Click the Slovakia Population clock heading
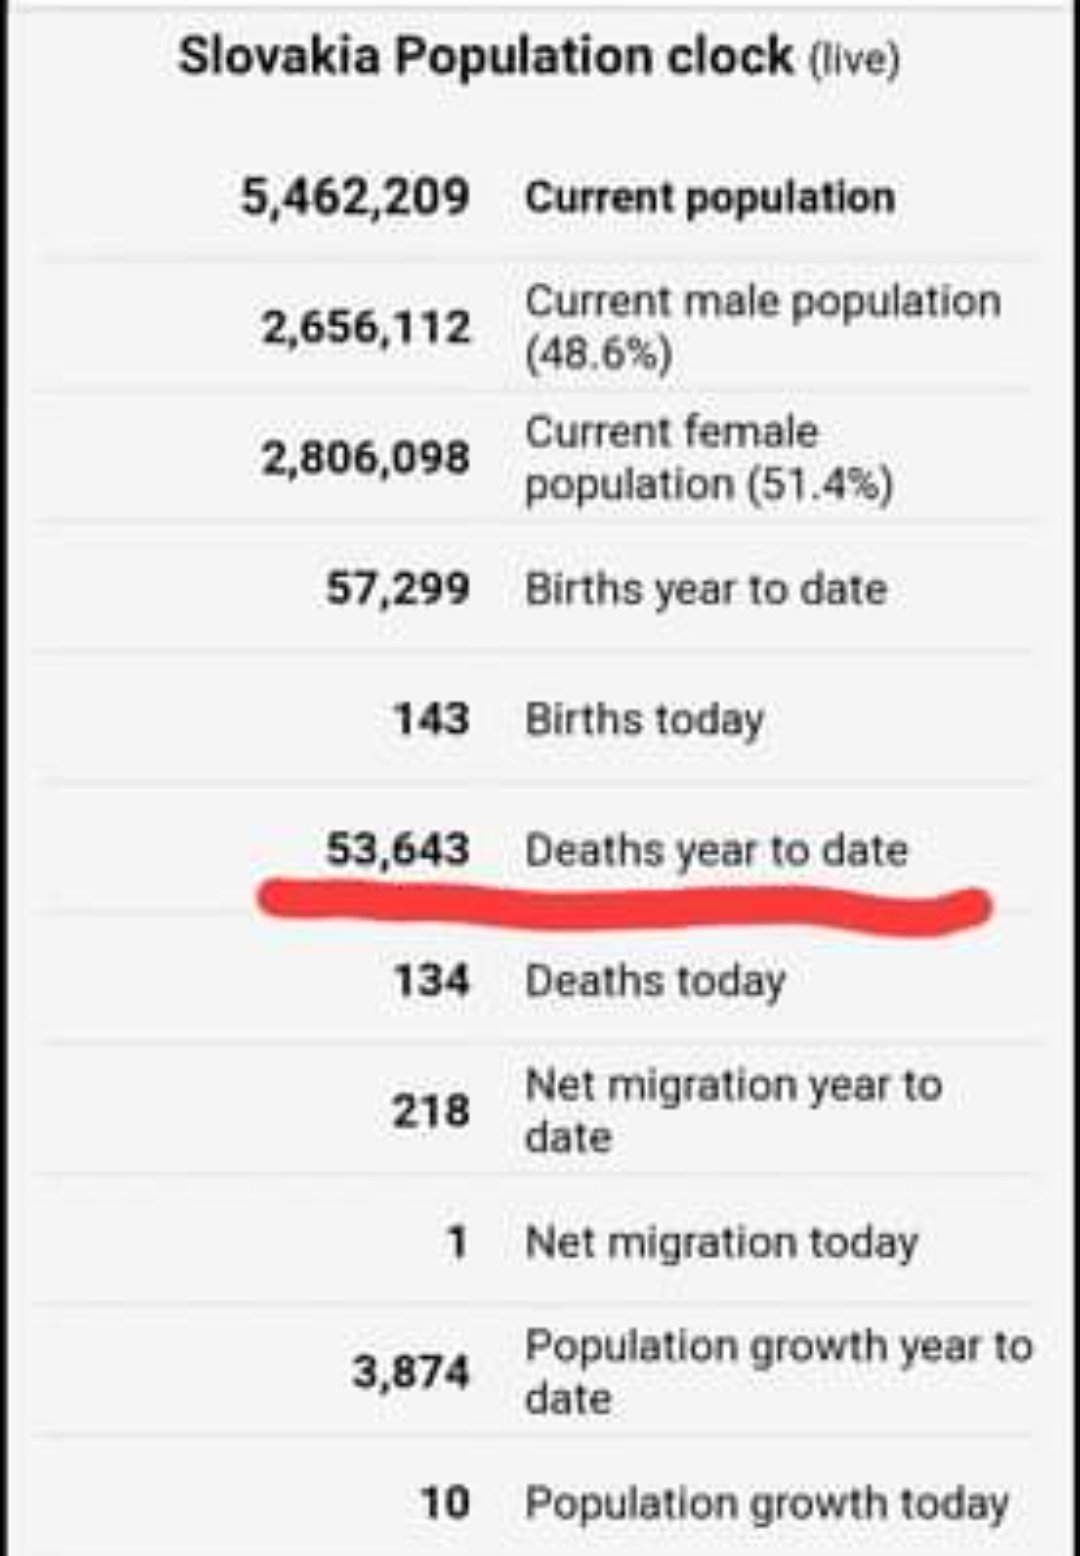The height and width of the screenshot is (1556, 1080). click(486, 56)
